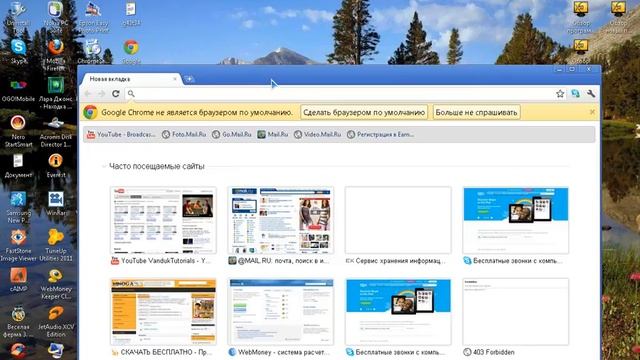Open the Foto.Mail.Ru bookmark

(184, 134)
